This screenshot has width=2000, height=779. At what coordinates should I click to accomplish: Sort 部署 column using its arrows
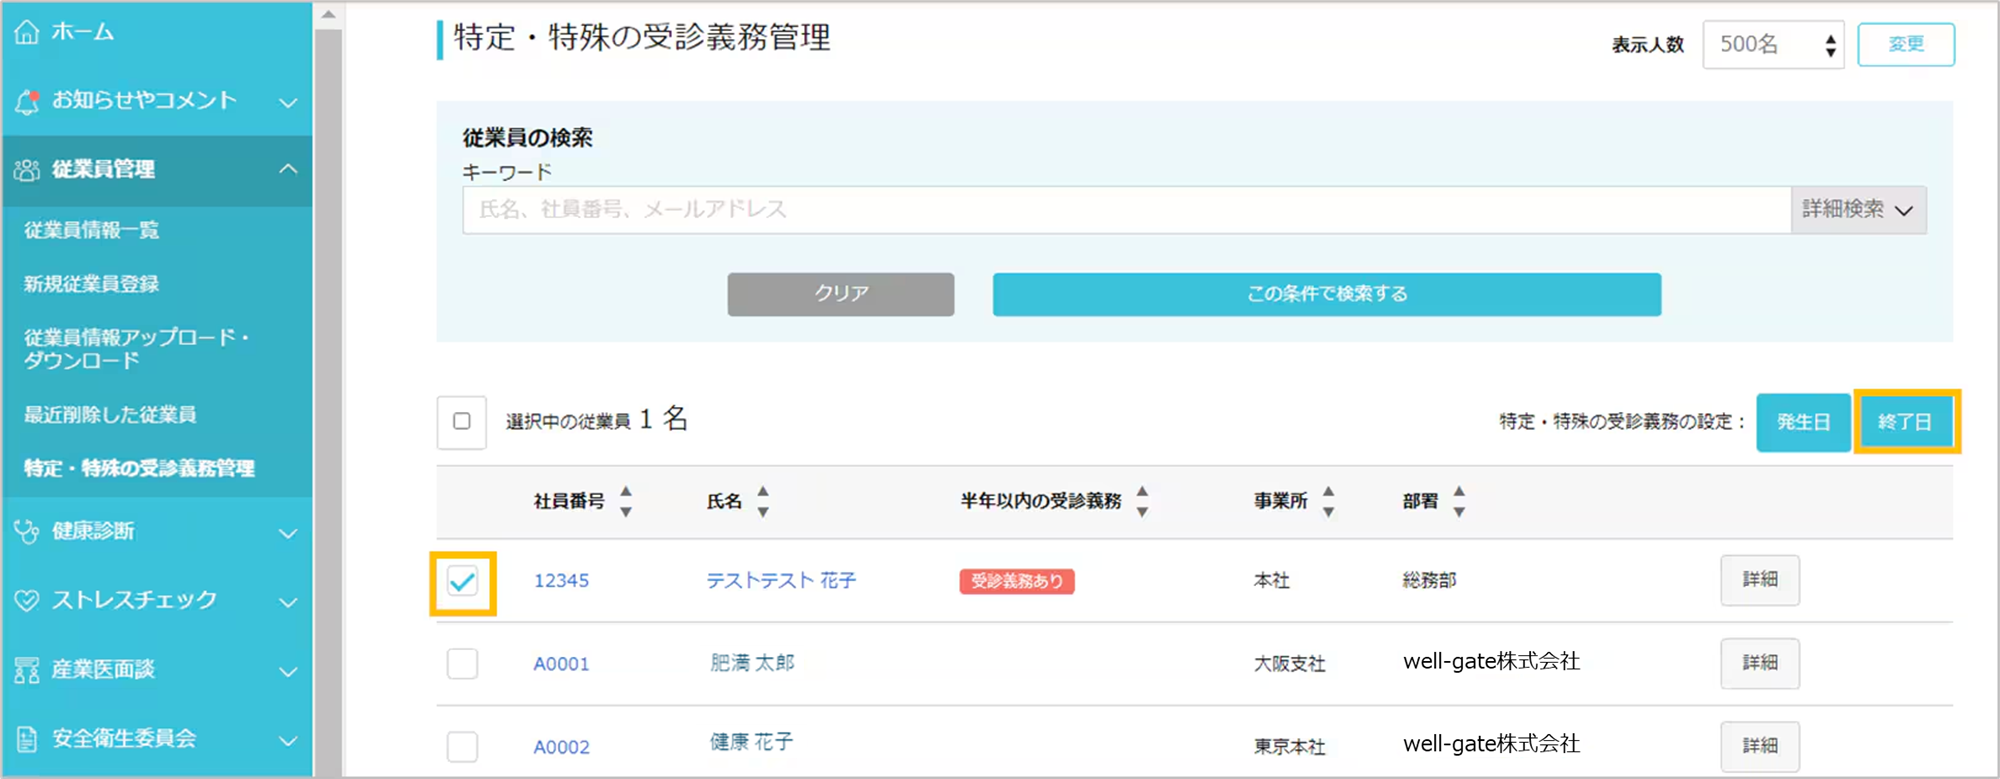point(1459,501)
